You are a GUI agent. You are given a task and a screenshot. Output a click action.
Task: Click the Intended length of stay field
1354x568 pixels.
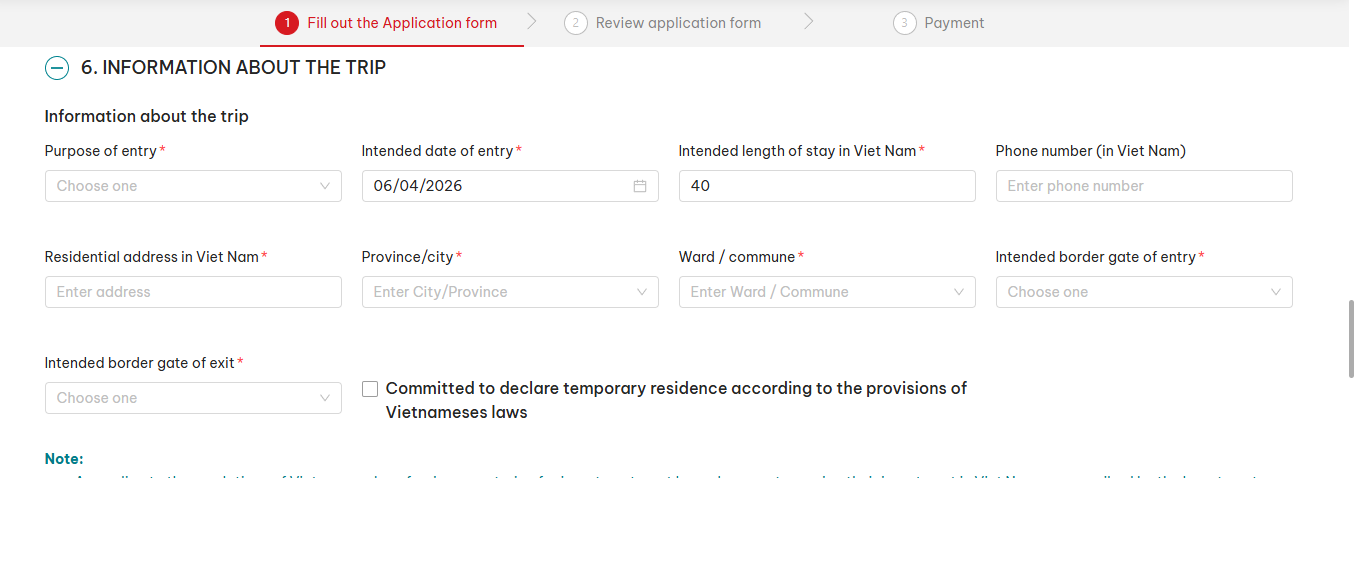coord(826,186)
